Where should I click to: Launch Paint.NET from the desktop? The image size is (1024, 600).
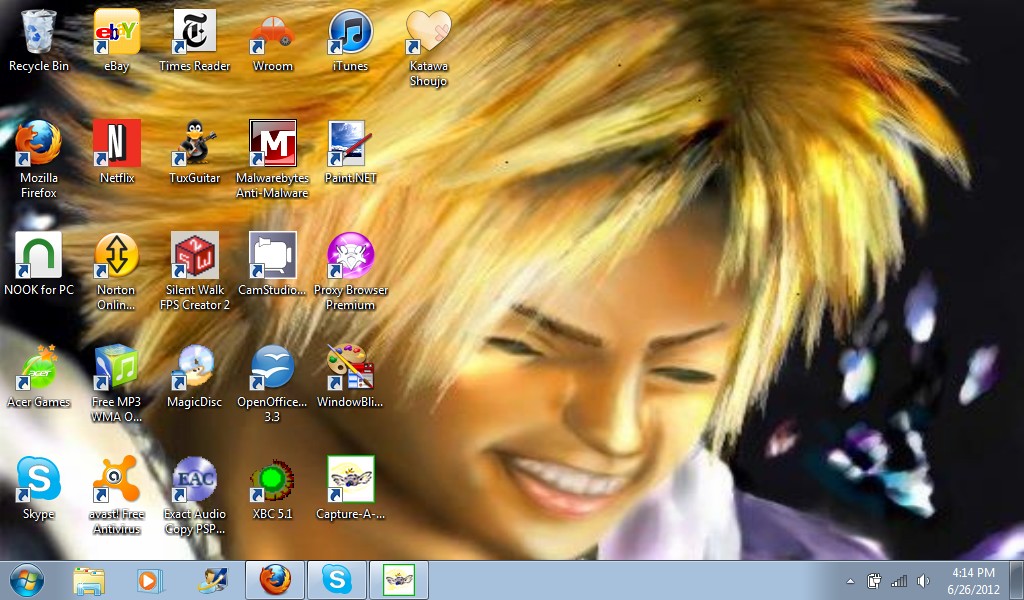coord(350,145)
